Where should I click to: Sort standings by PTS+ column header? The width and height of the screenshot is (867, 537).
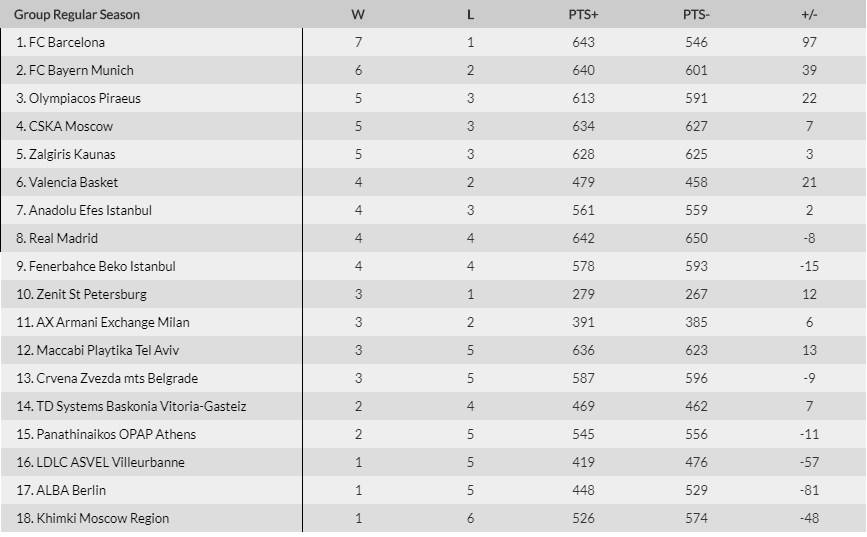[x=583, y=14]
